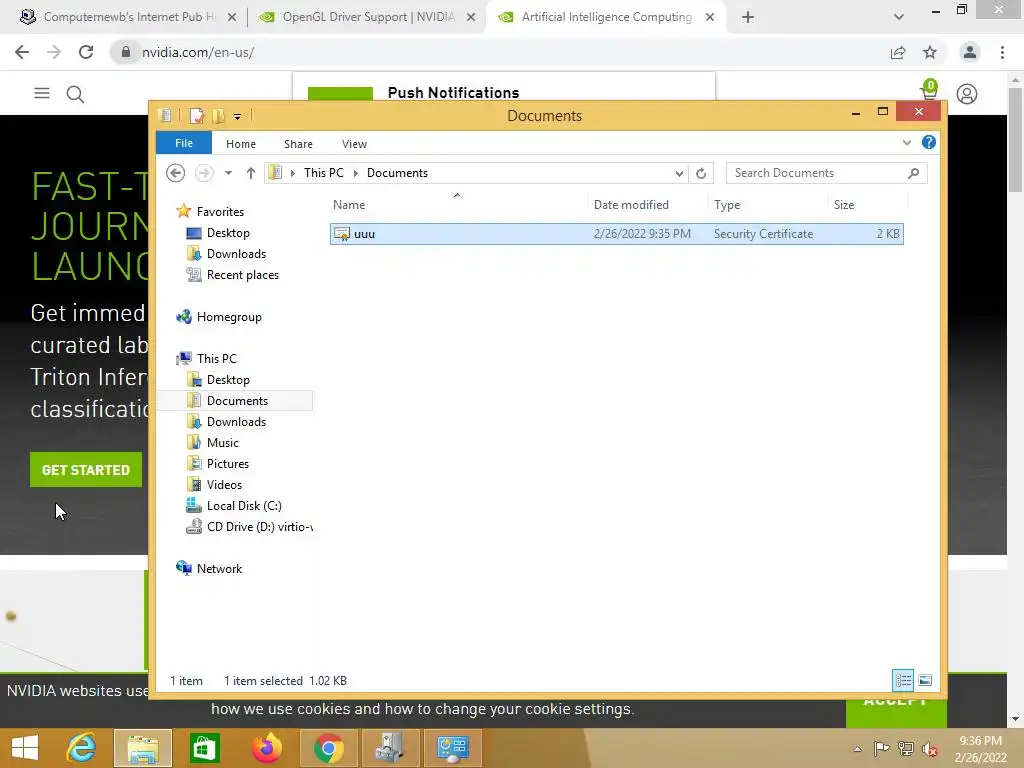1024x768 pixels.
Task: Open the View ribbon tab
Action: 354,144
